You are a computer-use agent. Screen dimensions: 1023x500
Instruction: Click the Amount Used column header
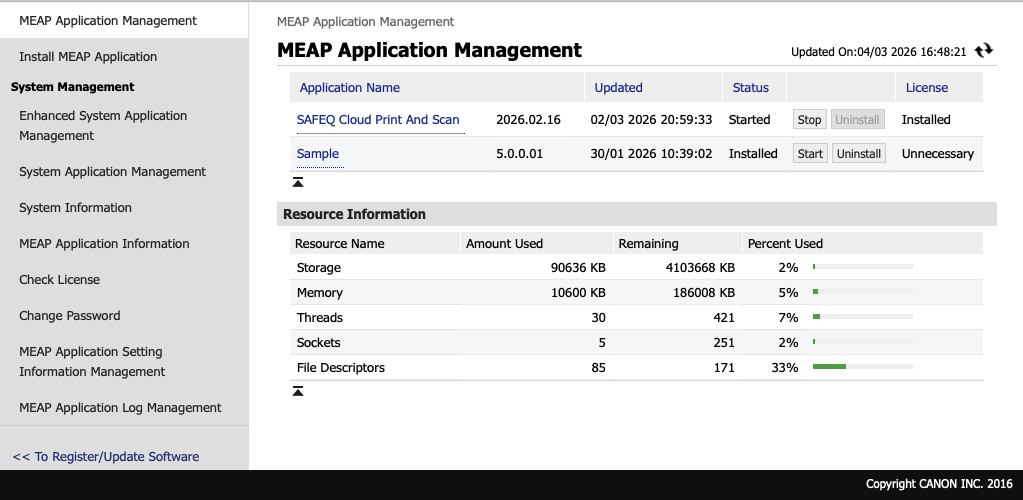tap(504, 243)
